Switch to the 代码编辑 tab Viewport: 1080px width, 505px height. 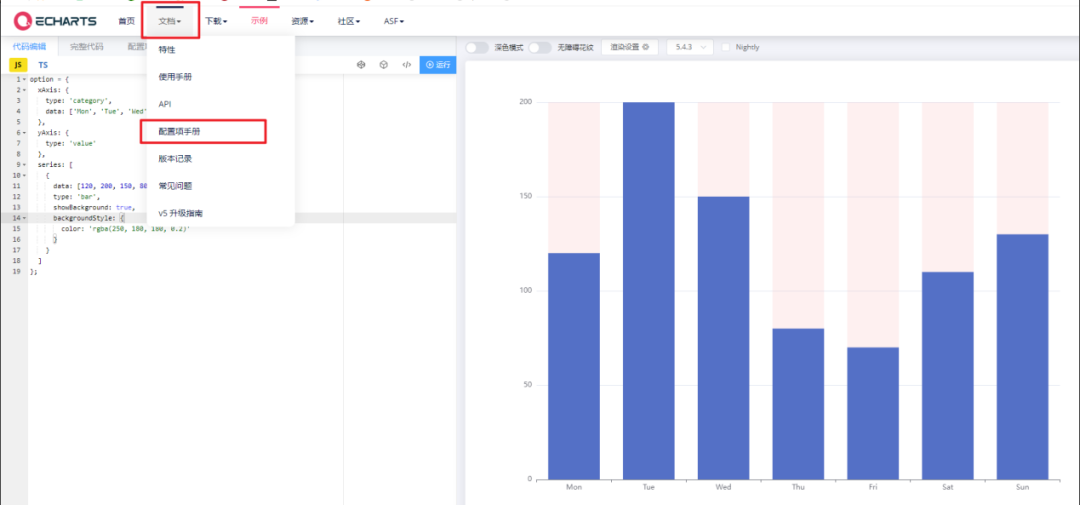29,47
